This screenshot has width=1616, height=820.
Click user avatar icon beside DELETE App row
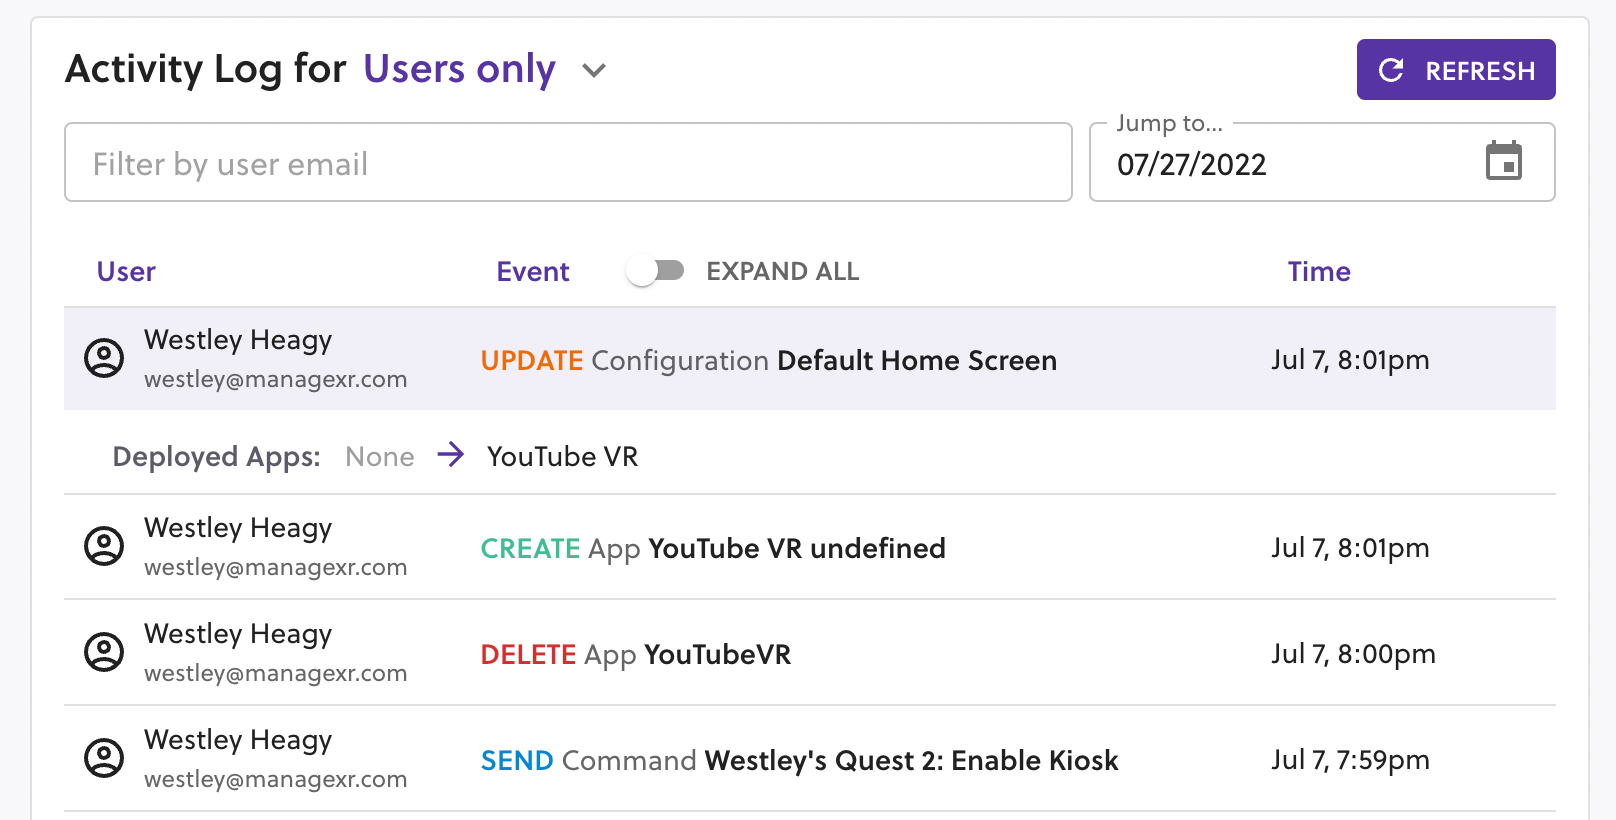click(x=104, y=652)
